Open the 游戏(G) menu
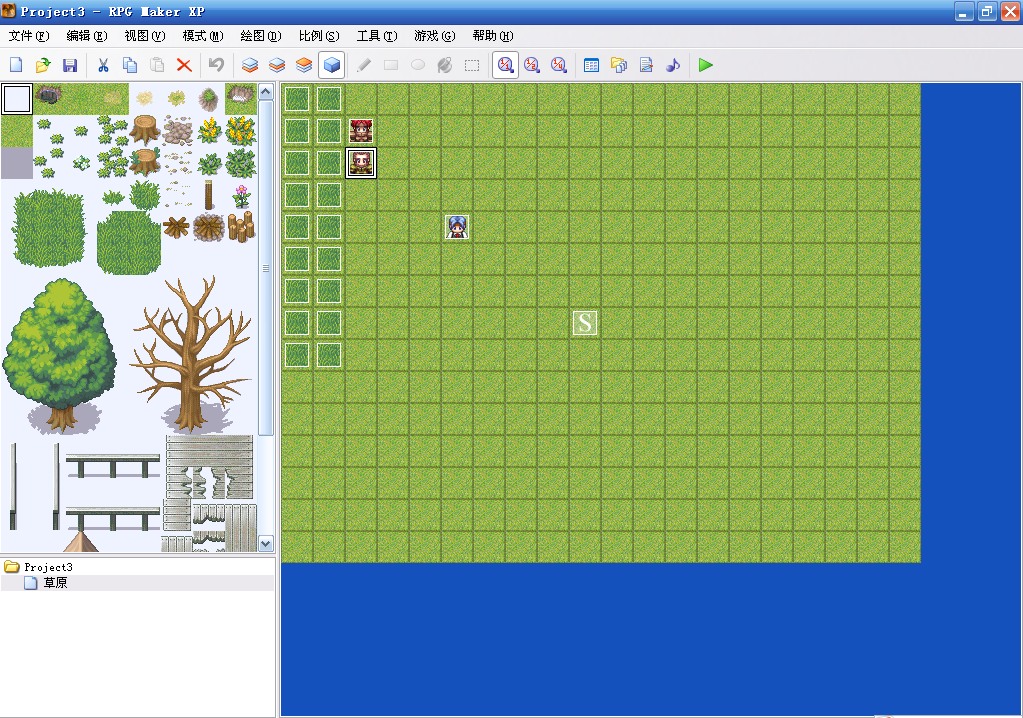 [435, 36]
